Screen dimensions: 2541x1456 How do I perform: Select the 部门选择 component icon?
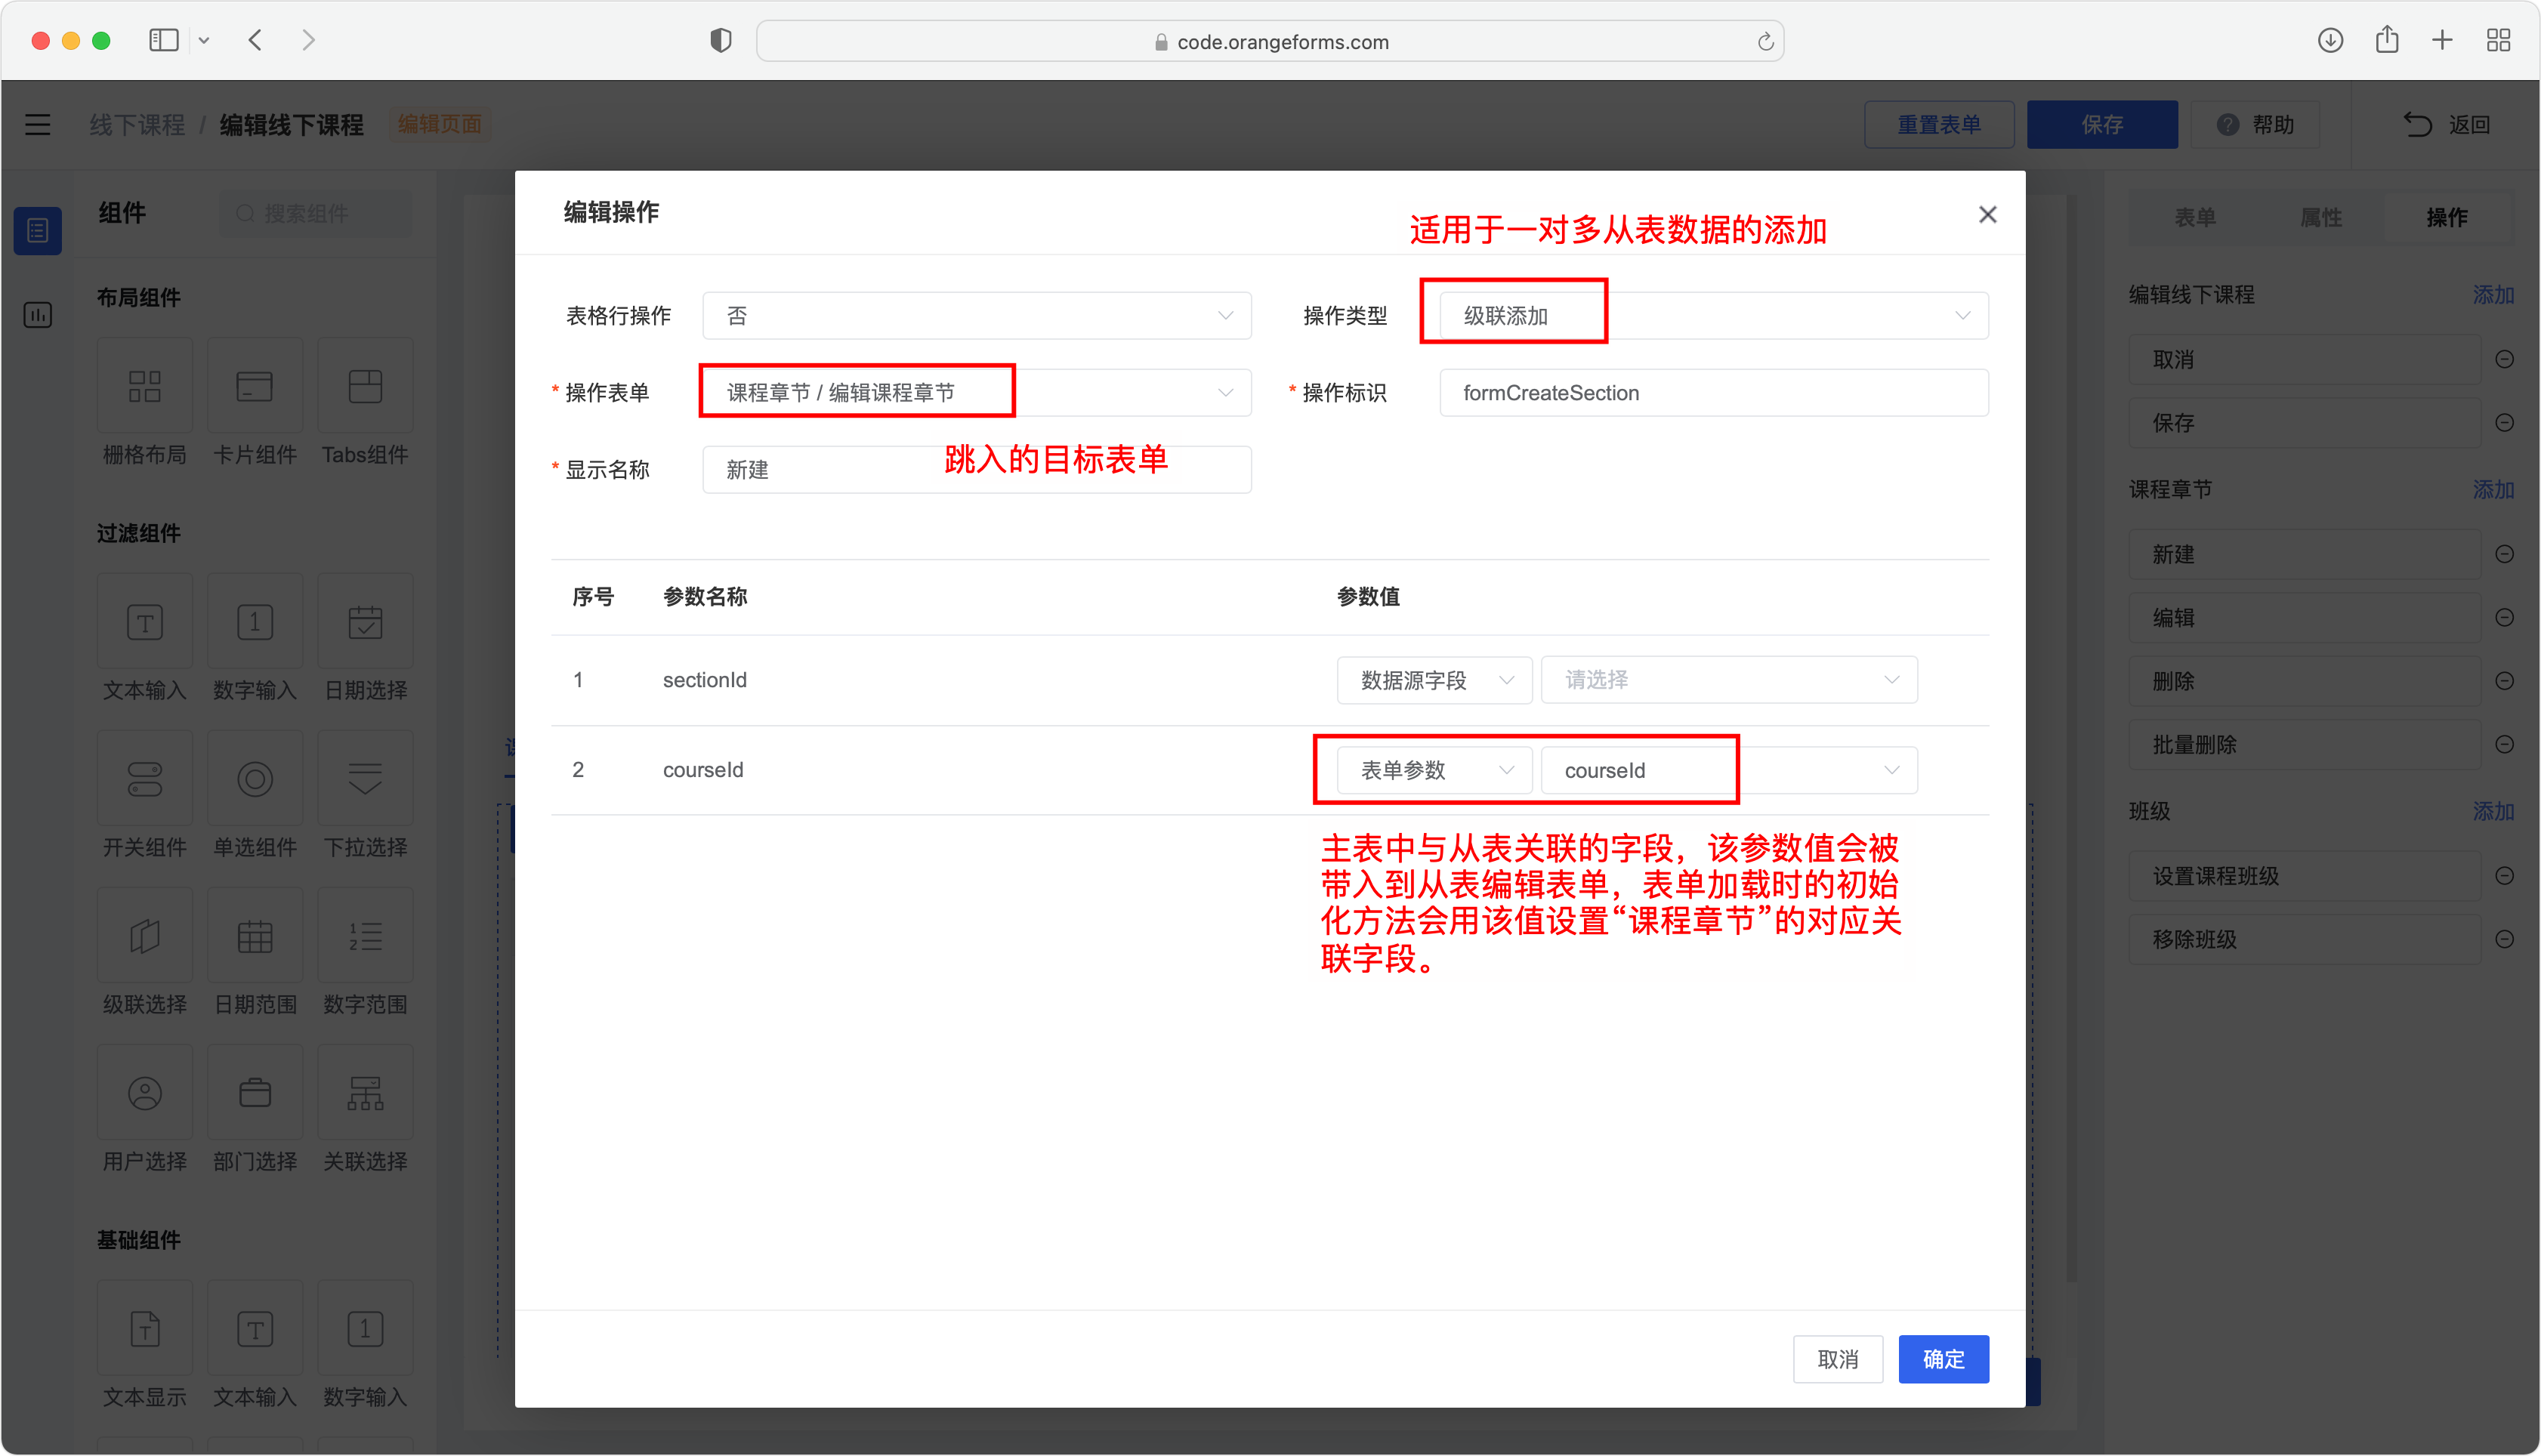tap(254, 1093)
